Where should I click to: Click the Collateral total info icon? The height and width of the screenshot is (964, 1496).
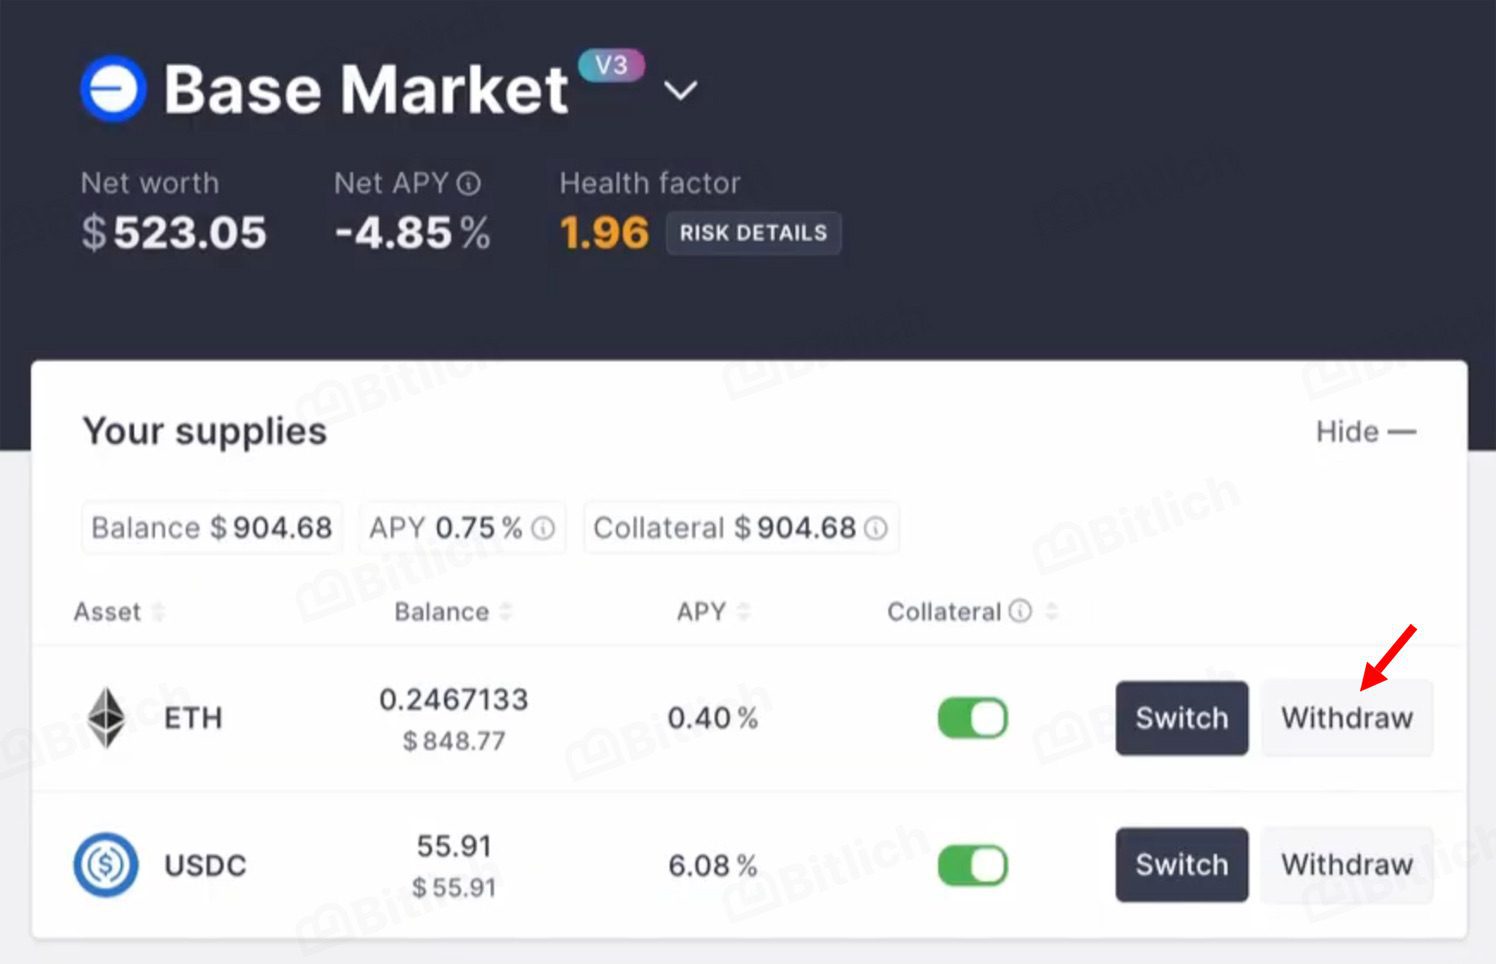click(x=876, y=528)
